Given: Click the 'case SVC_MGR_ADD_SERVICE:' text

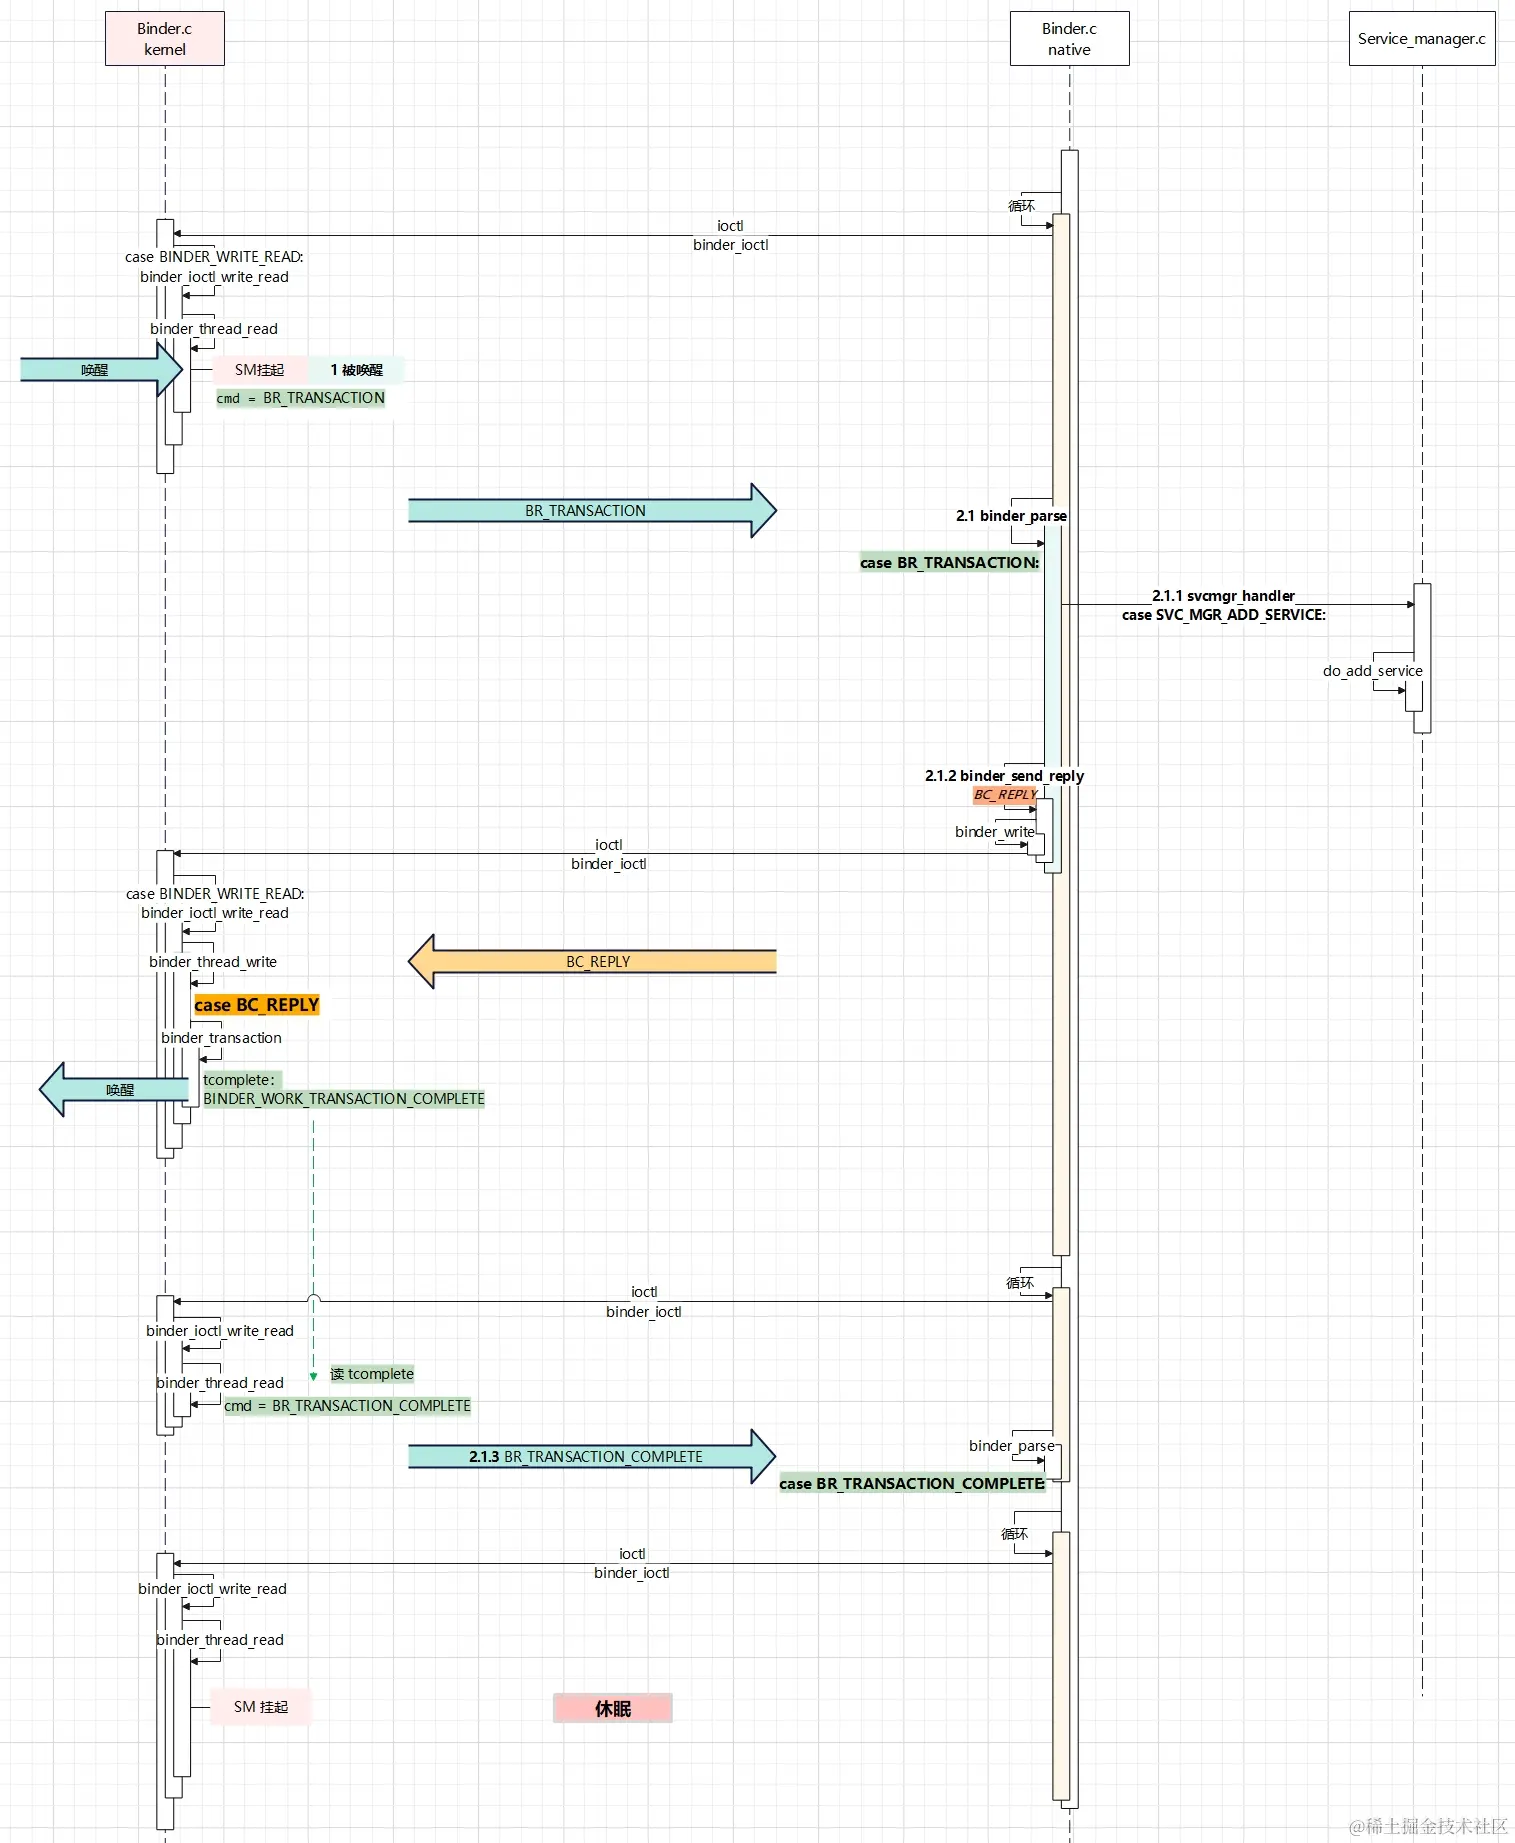Looking at the screenshot, I should [x=1223, y=615].
